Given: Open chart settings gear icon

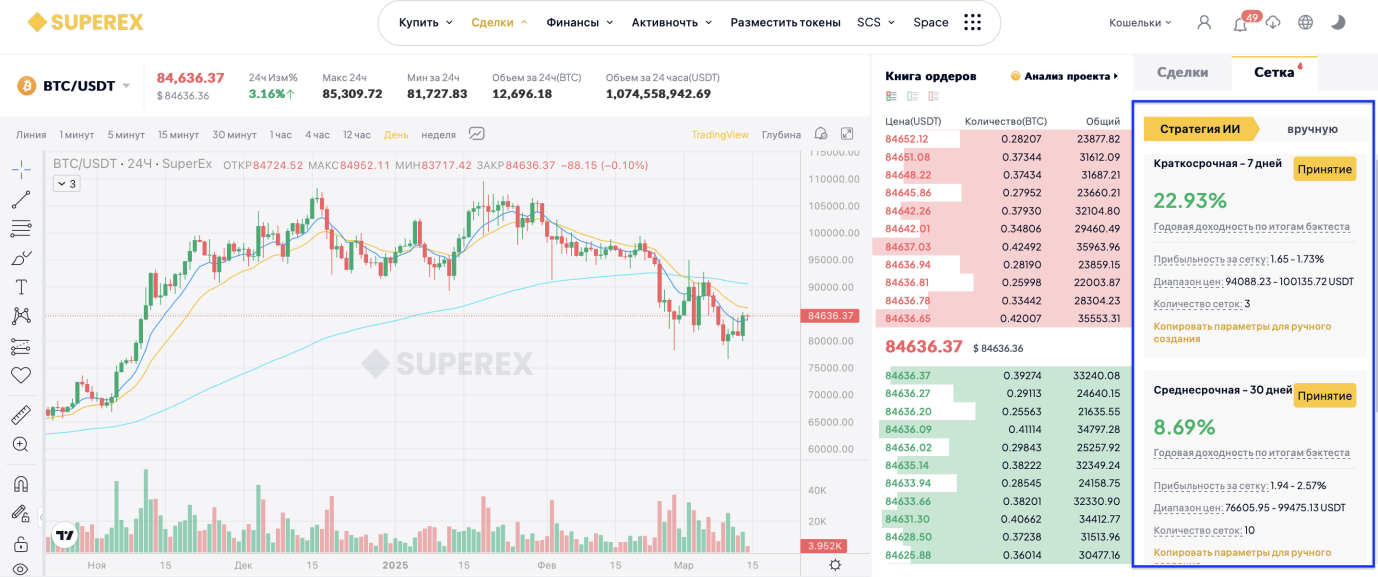Looking at the screenshot, I should 835,565.
